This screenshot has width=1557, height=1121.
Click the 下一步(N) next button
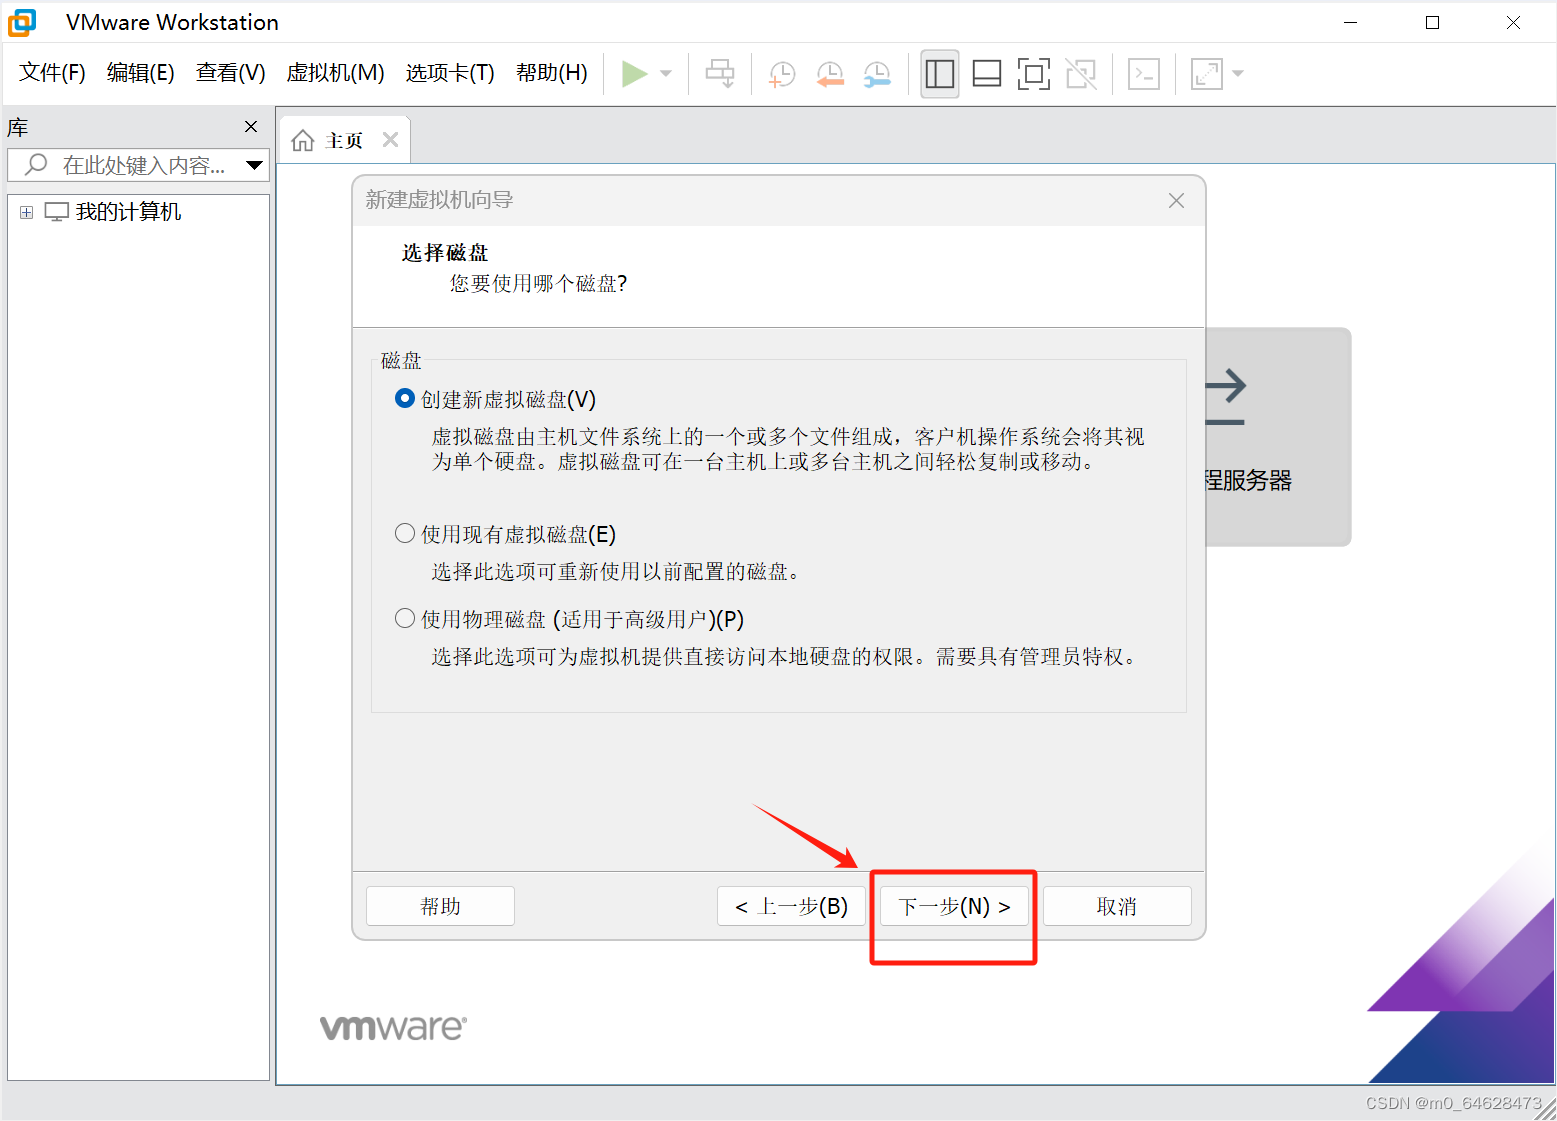pyautogui.click(x=954, y=906)
